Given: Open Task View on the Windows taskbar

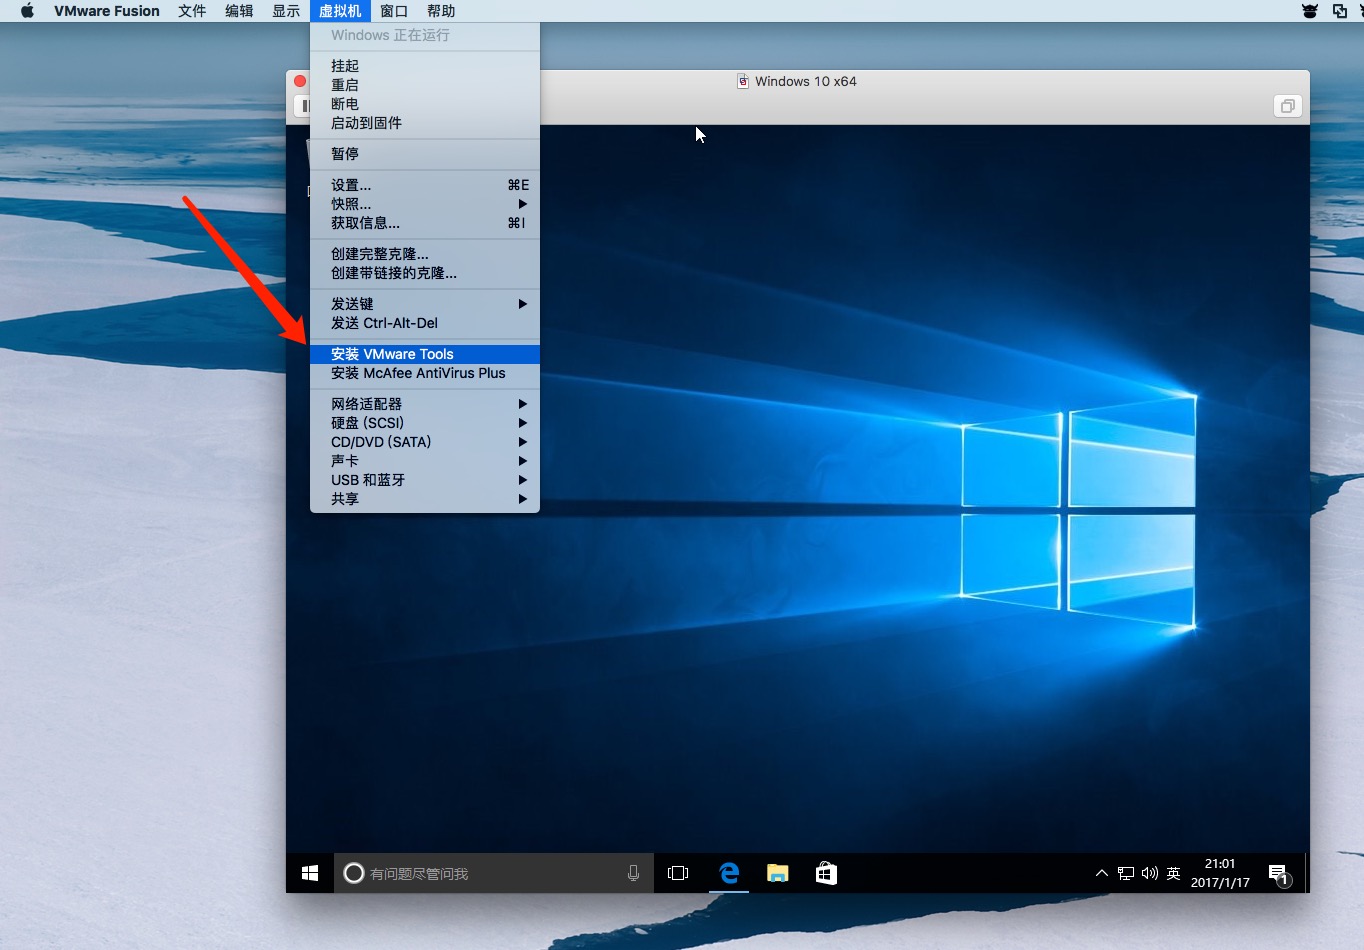Looking at the screenshot, I should 678,873.
